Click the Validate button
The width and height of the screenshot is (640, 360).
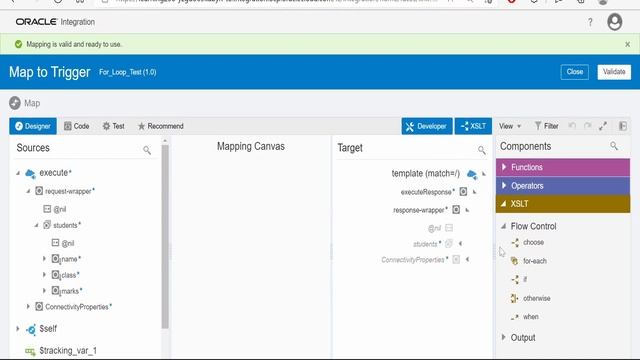(614, 72)
